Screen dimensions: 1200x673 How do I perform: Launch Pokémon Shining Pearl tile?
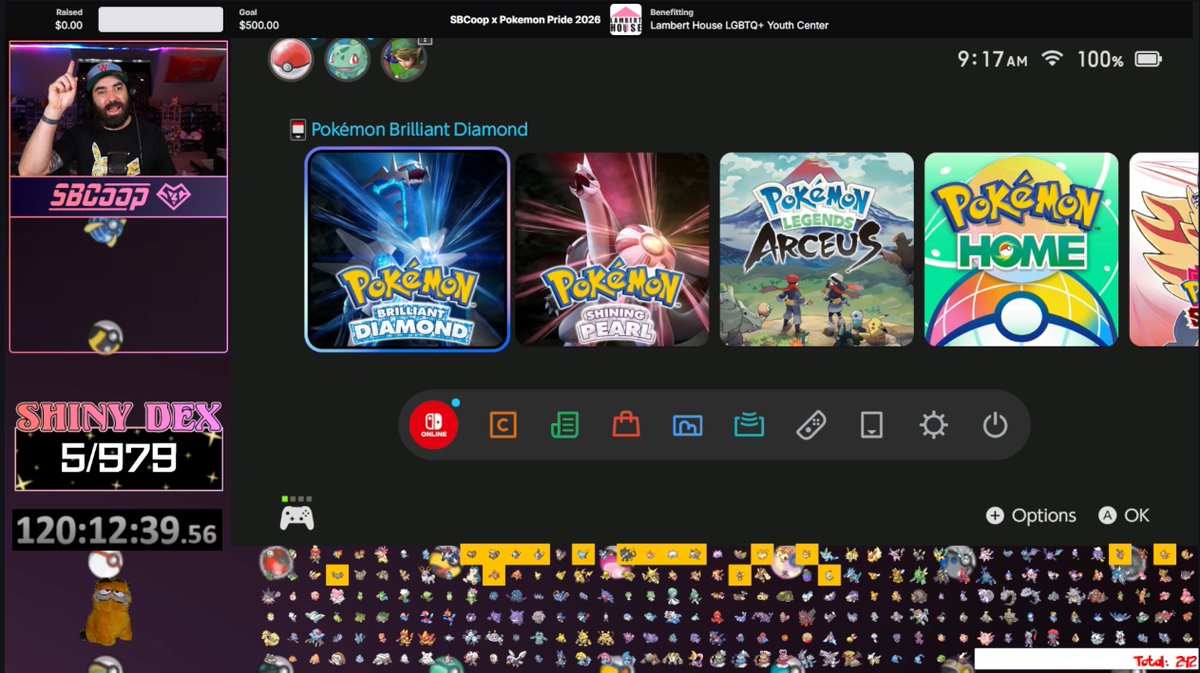[612, 249]
